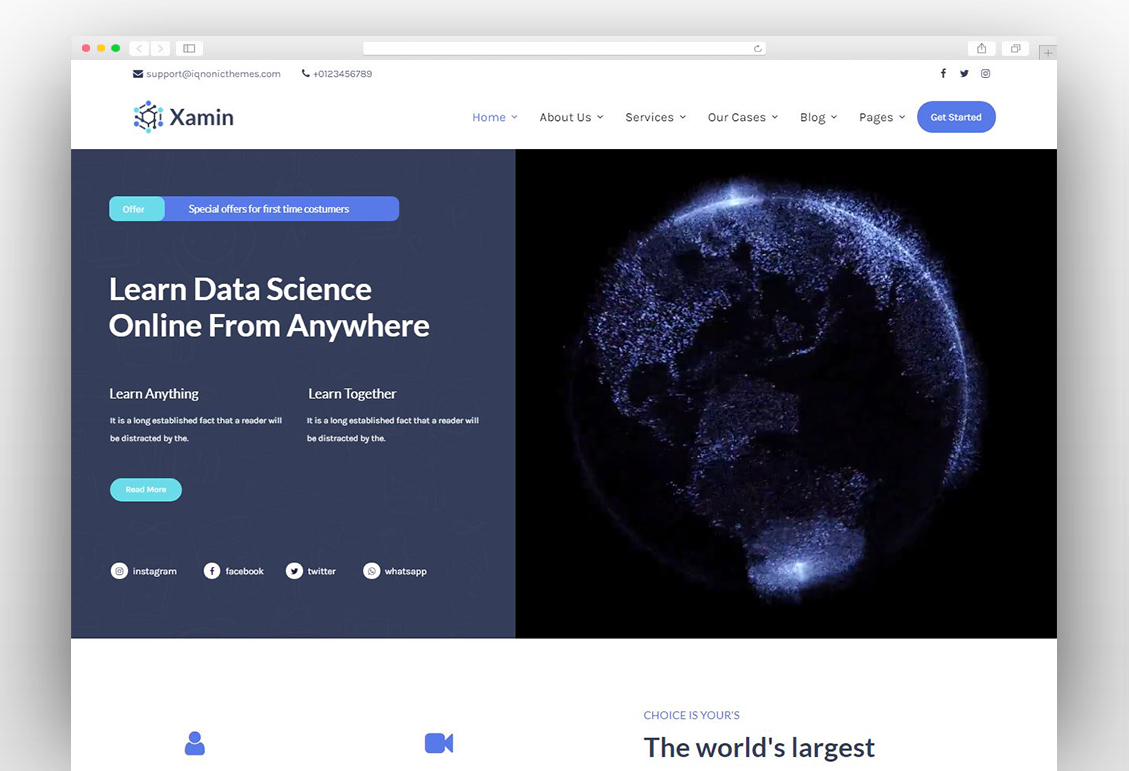Open the browser share icon
The image size is (1130, 771).
981,48
